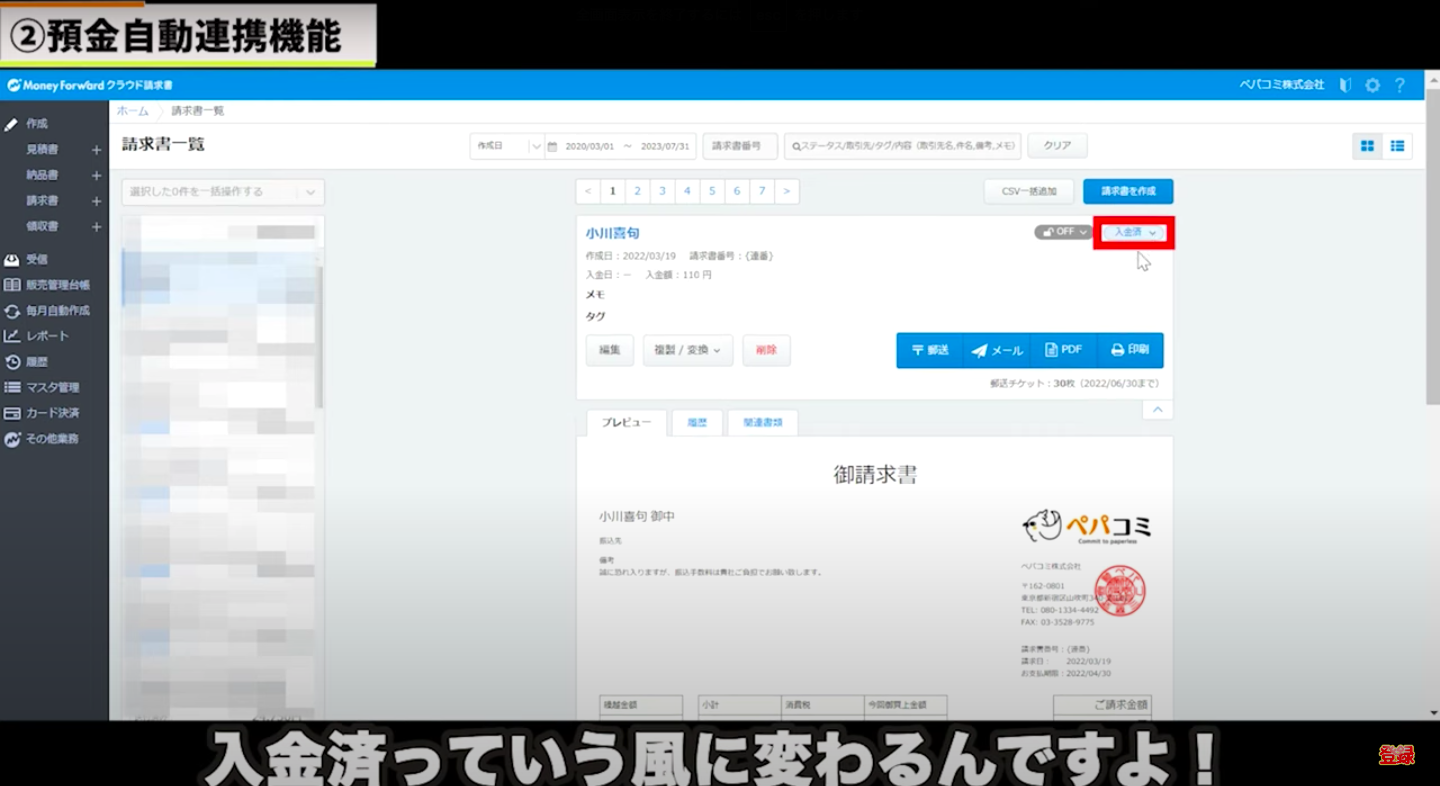
Task: Open the guide book icon in header
Action: pyautogui.click(x=1345, y=85)
